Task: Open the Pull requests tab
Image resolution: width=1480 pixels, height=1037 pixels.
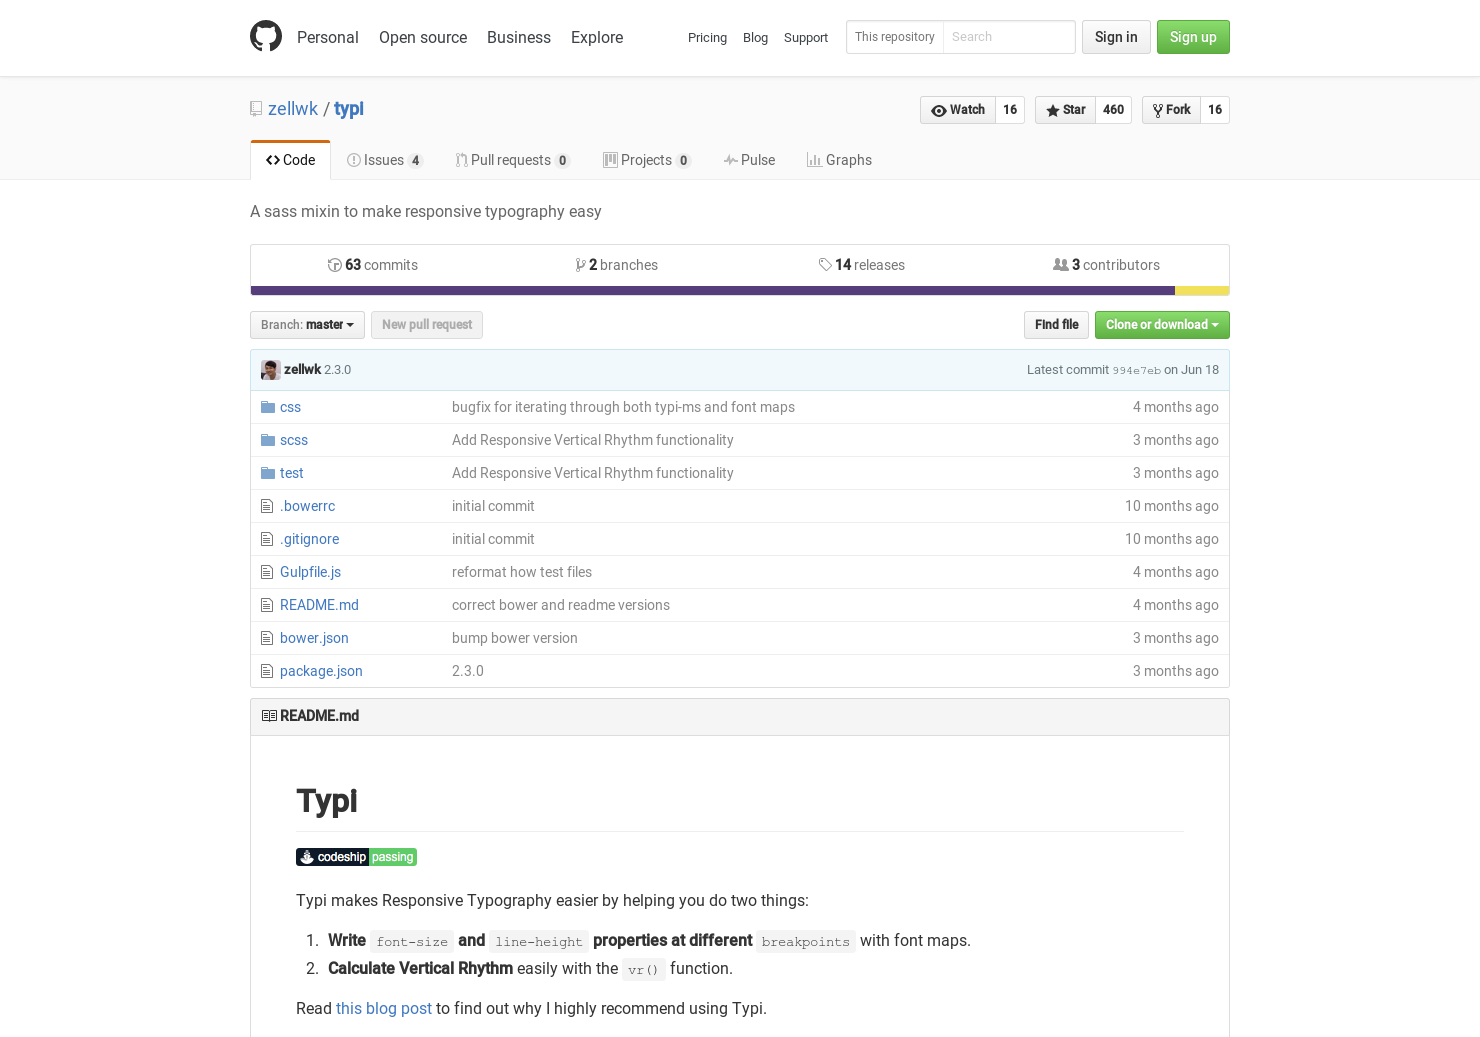Action: pos(513,160)
